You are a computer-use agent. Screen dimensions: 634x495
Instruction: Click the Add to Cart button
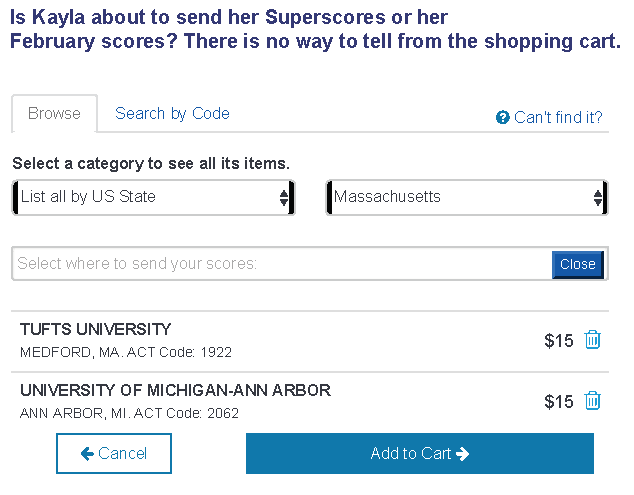420,453
